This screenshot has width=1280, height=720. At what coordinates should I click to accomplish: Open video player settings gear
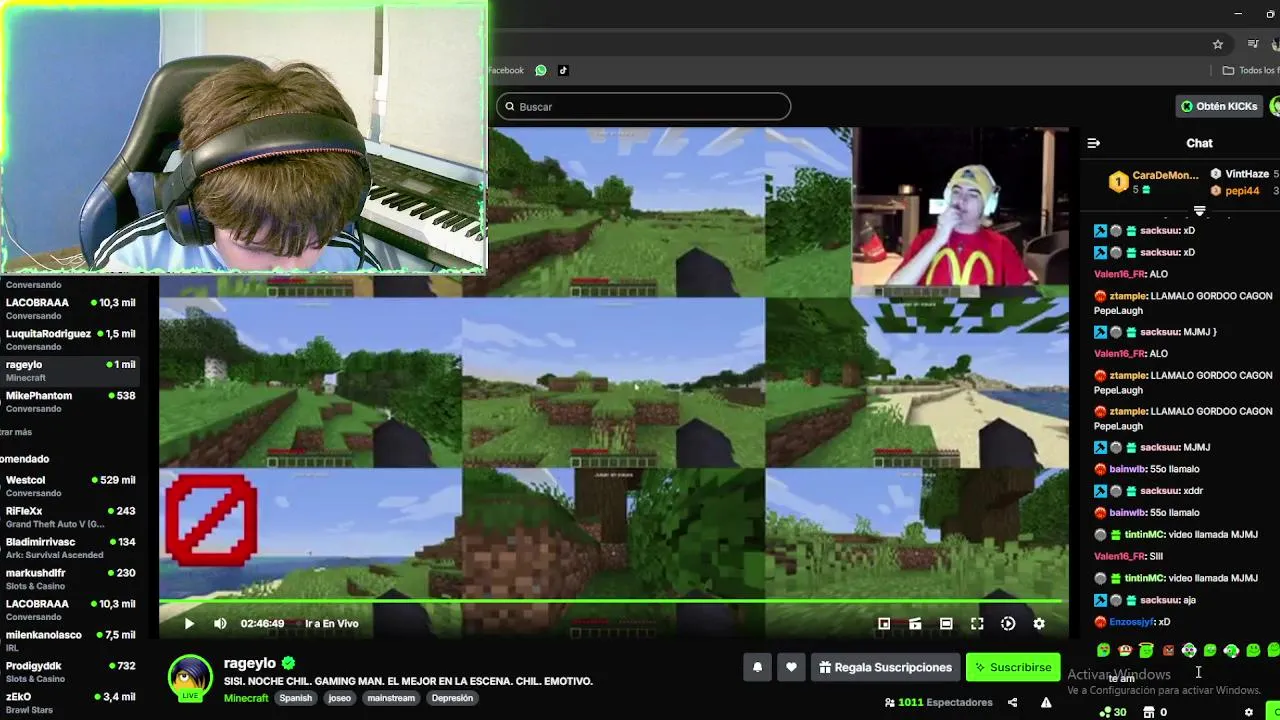pyautogui.click(x=1039, y=623)
